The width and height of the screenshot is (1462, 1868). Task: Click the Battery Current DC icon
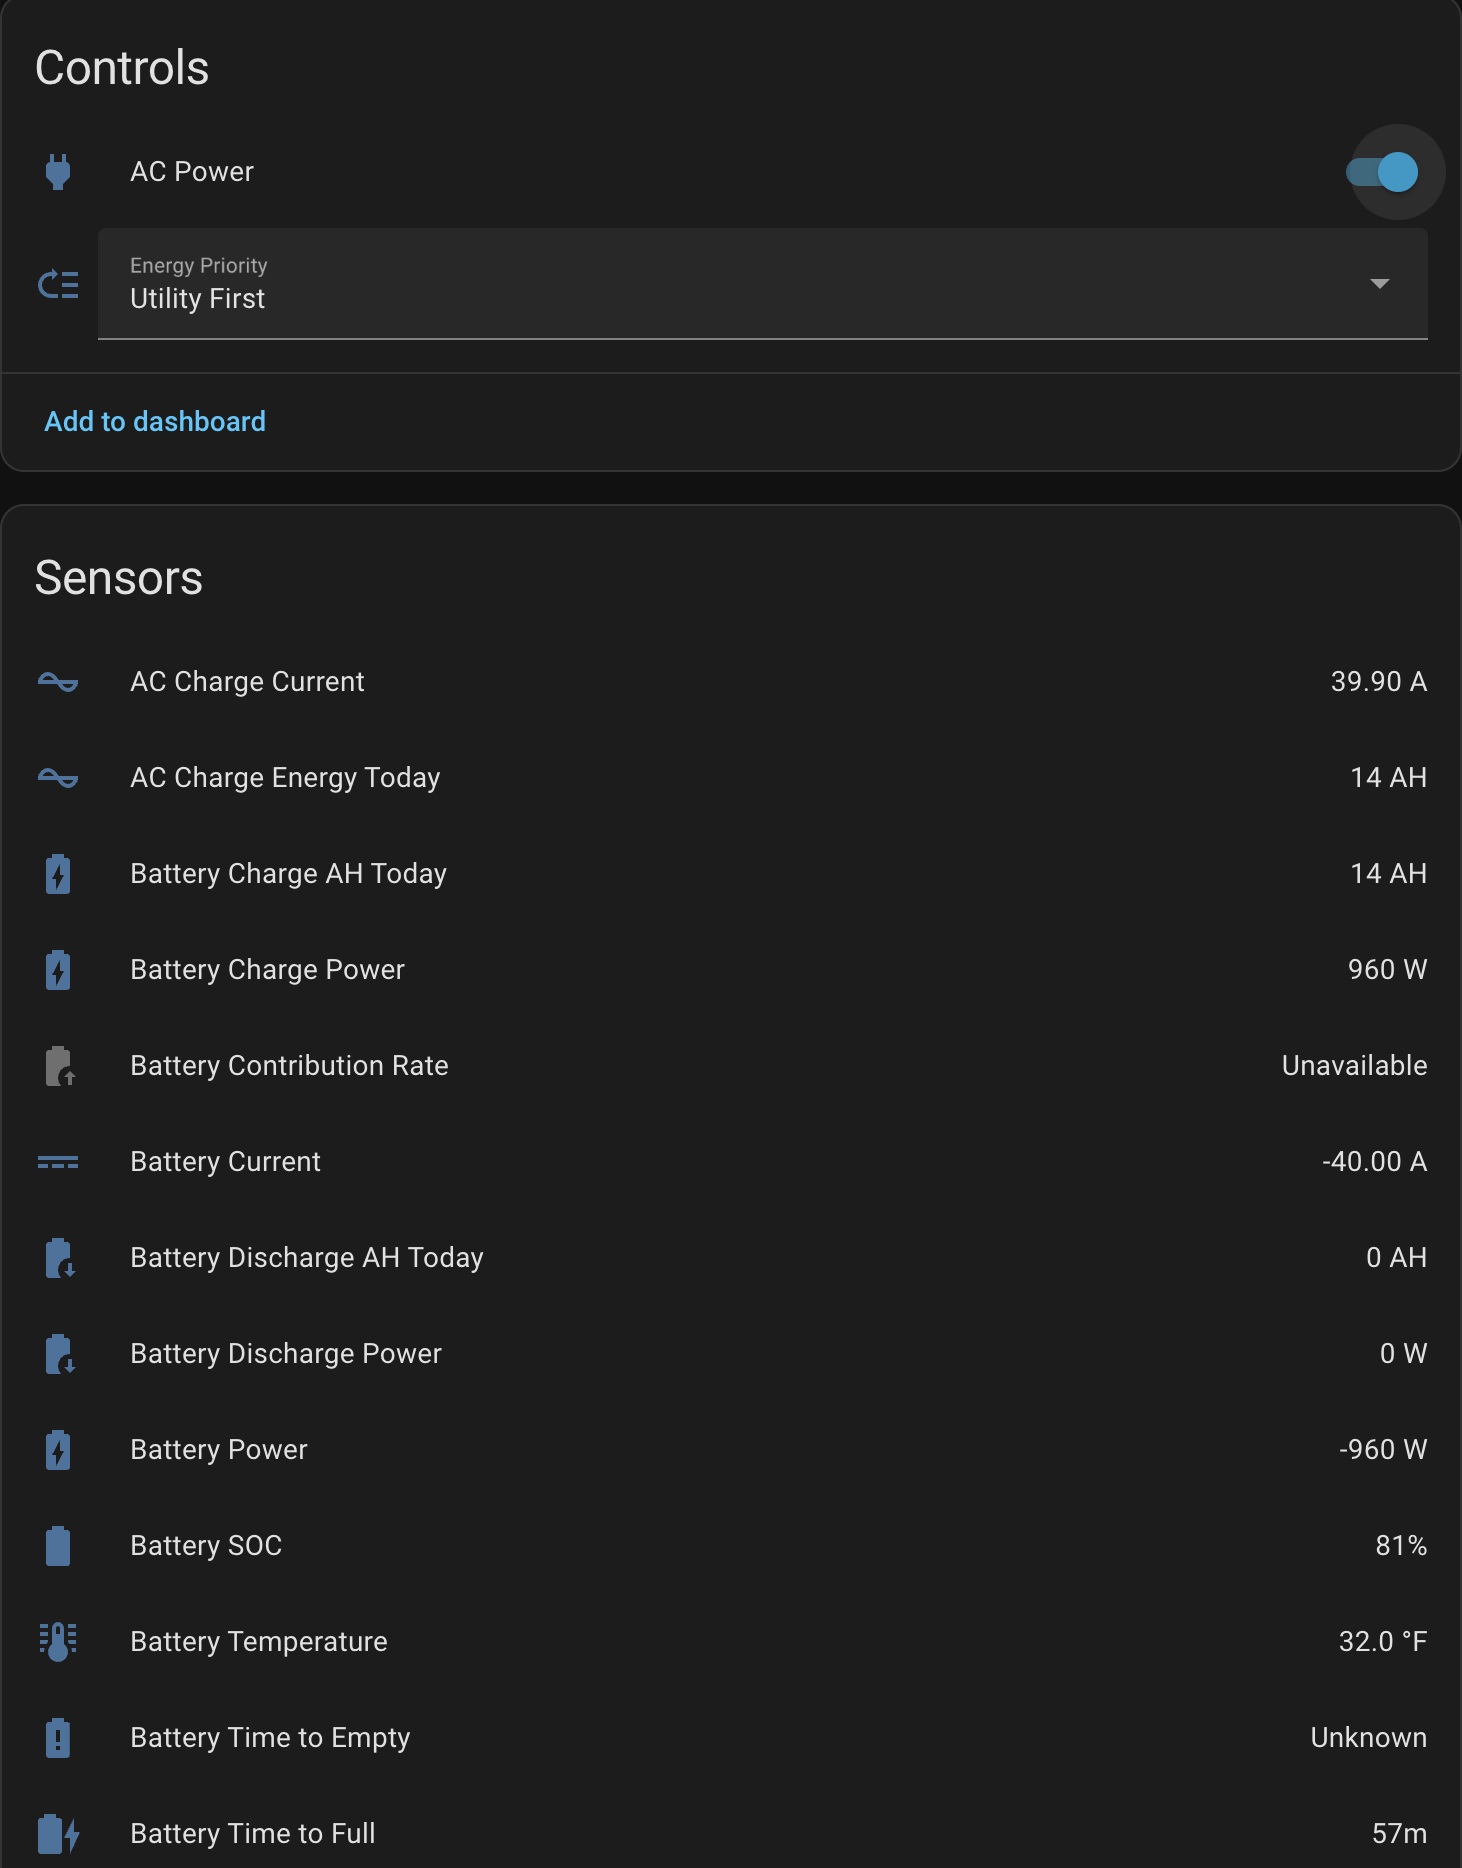(x=58, y=1162)
